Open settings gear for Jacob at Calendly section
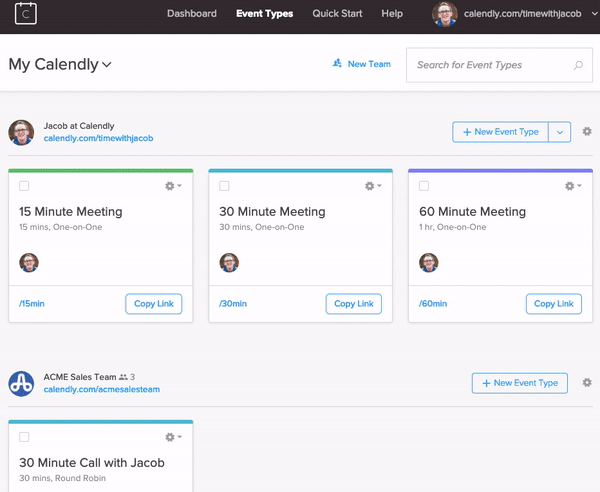The height and width of the screenshot is (492, 600). (587, 132)
